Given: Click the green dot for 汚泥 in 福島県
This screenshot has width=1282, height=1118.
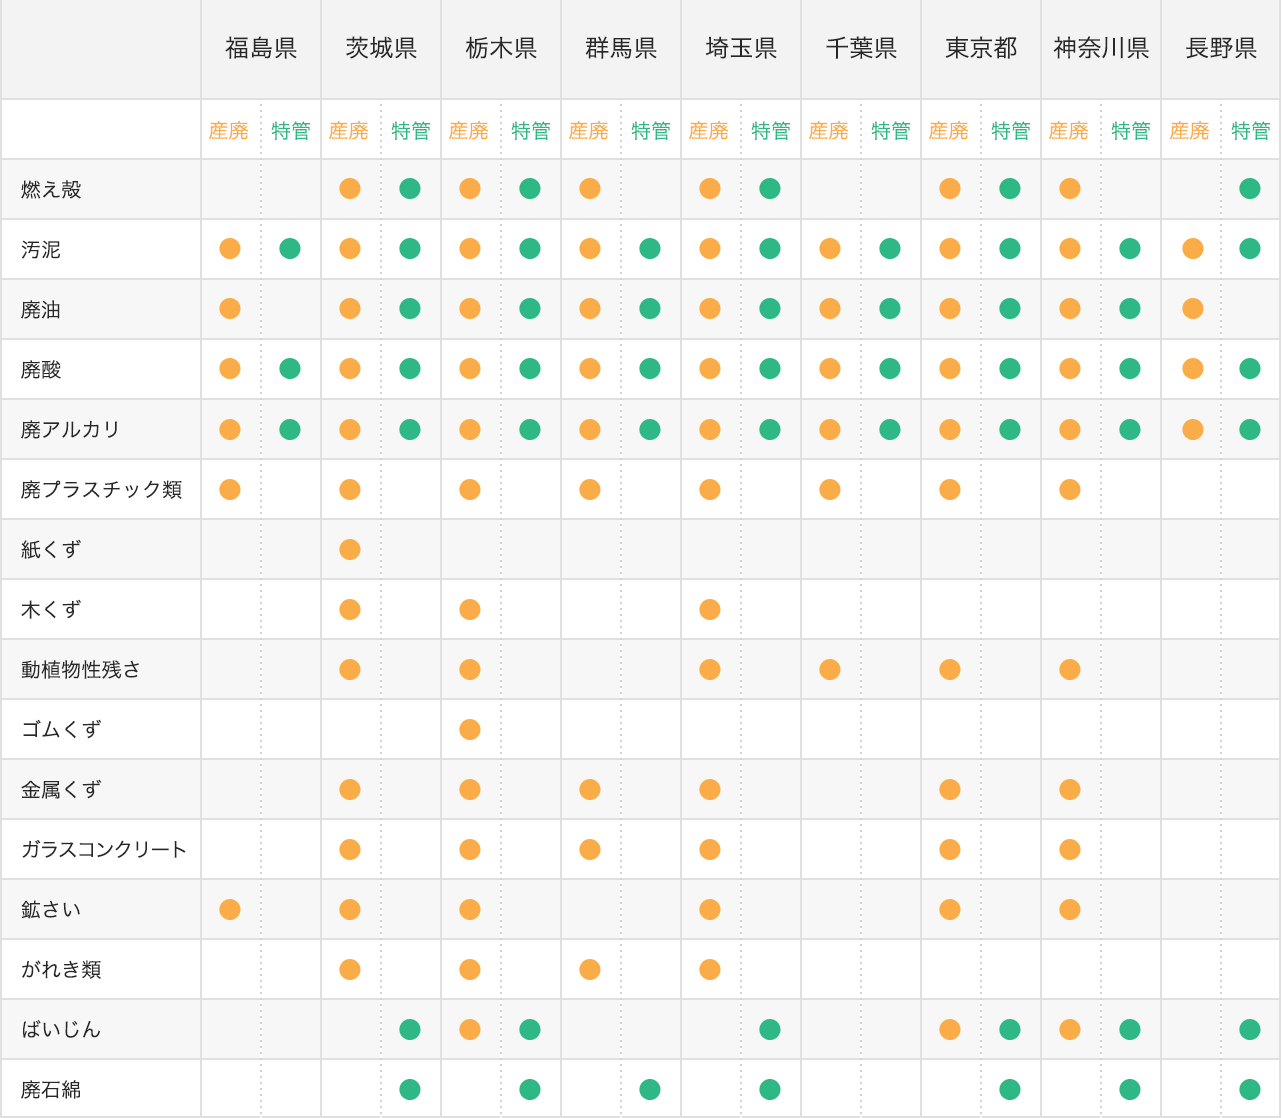Looking at the screenshot, I should click(290, 248).
